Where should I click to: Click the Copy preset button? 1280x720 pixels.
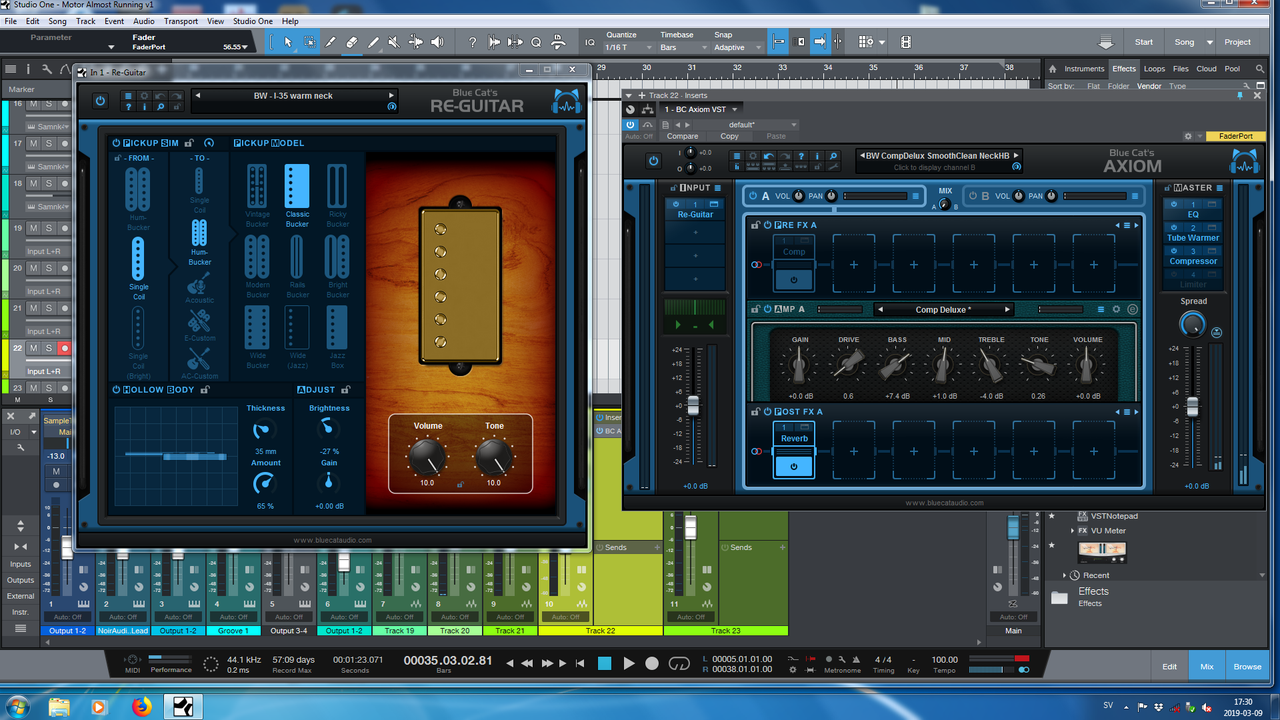click(729, 136)
